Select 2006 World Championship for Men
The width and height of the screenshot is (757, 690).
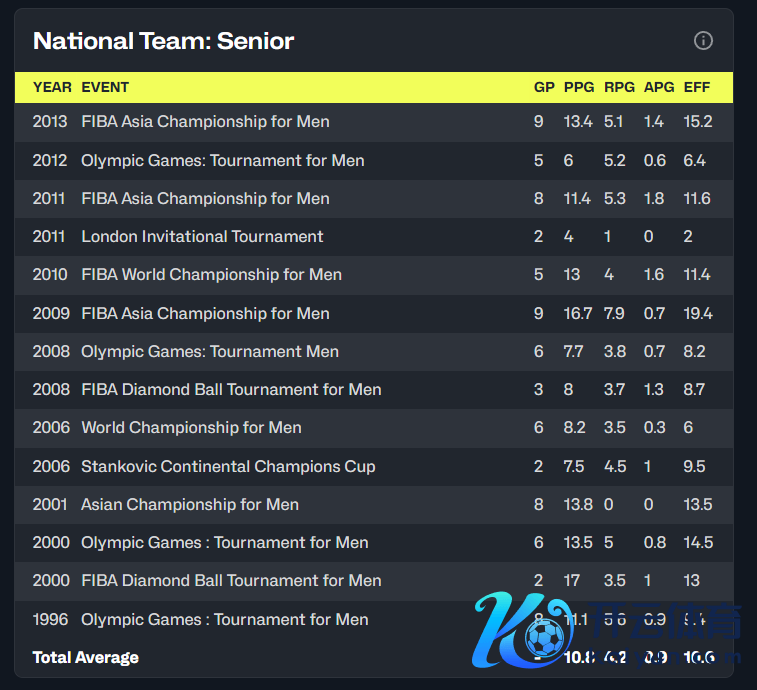(191, 428)
